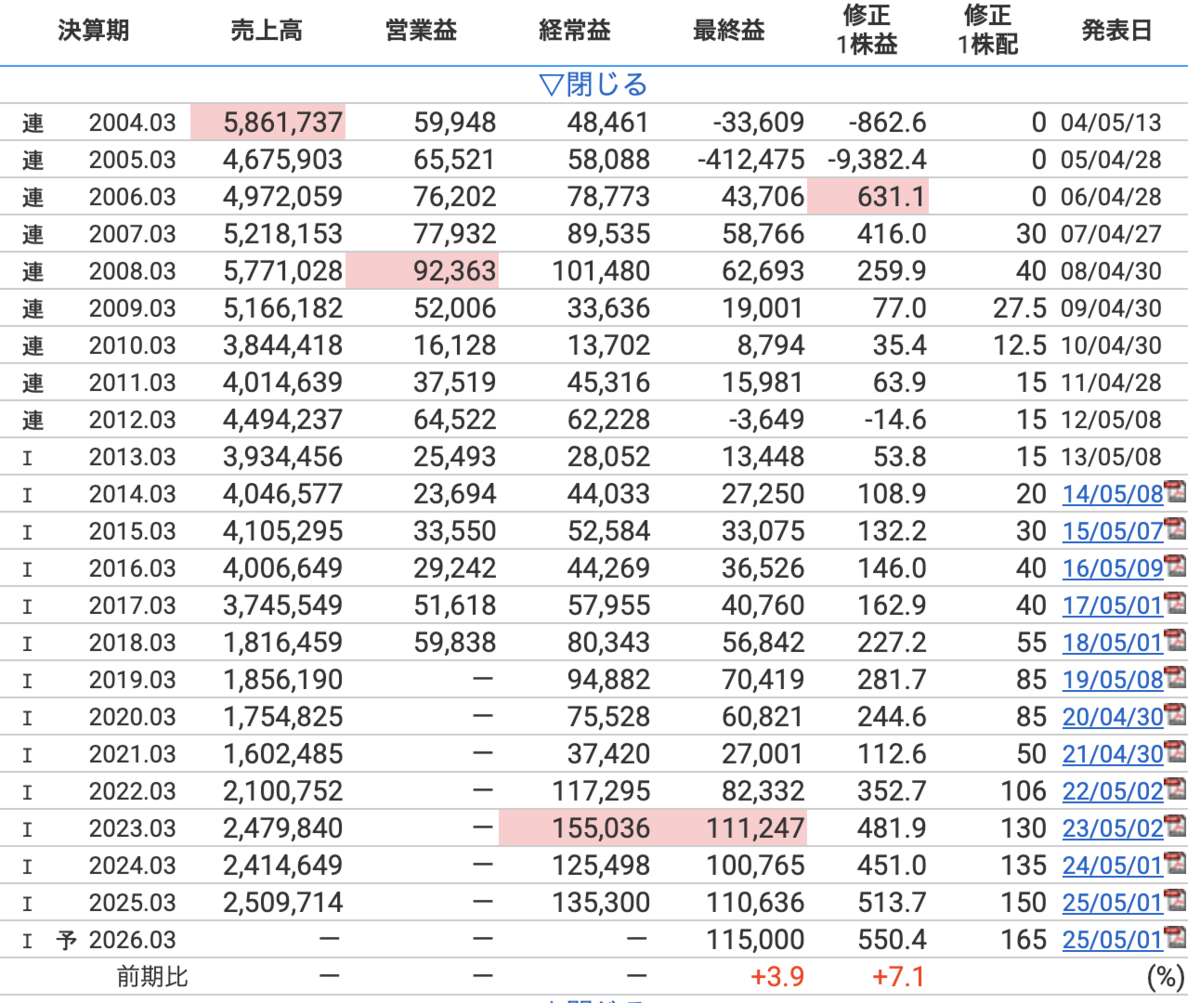
Task: Click the 13/05/08 announcement date
Action: [1112, 457]
